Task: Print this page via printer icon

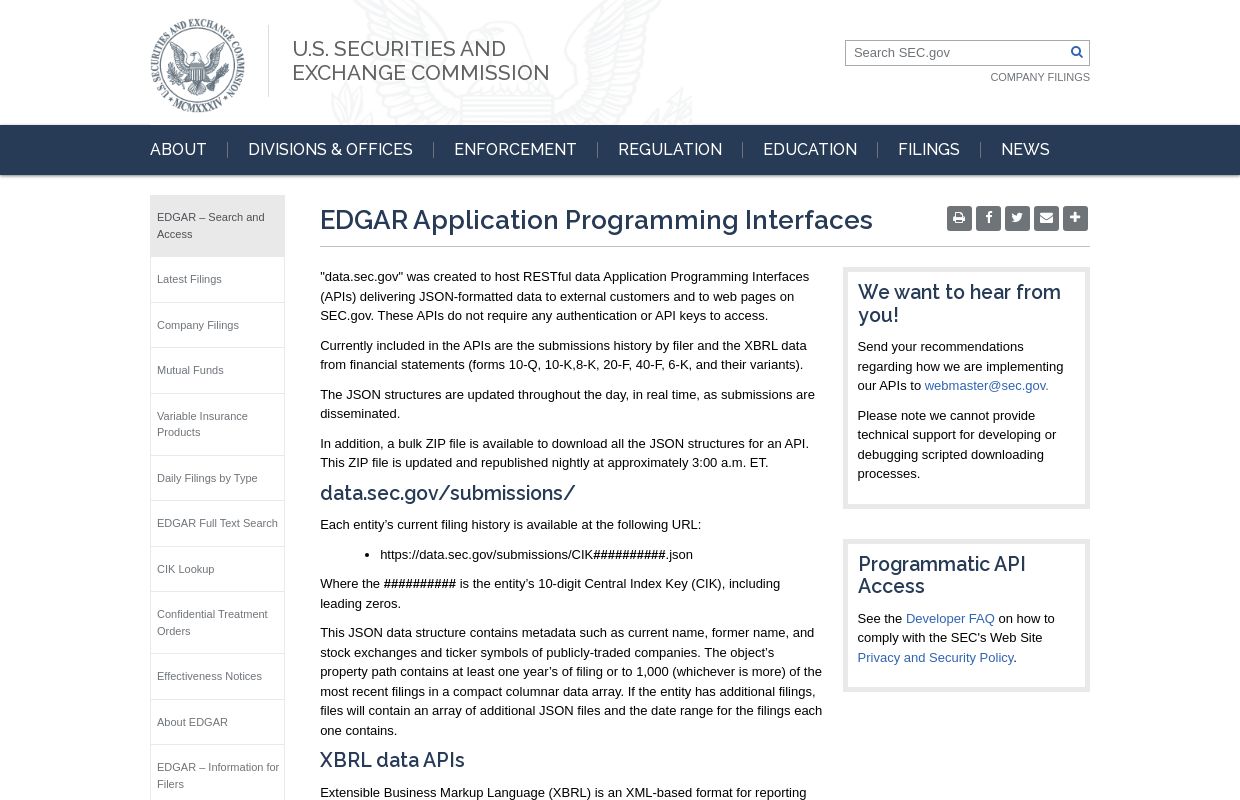Action: [959, 218]
